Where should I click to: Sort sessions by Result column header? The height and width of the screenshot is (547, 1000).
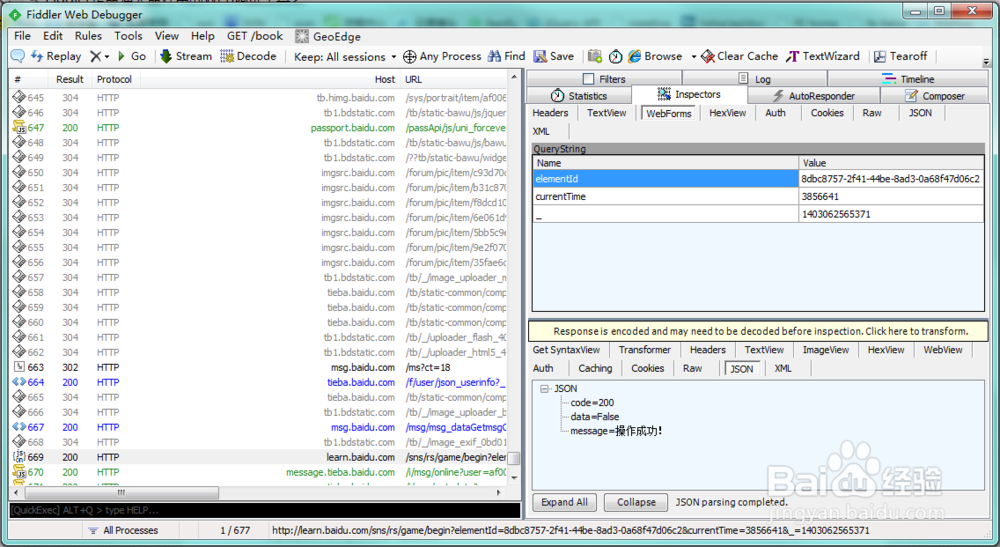(70, 79)
